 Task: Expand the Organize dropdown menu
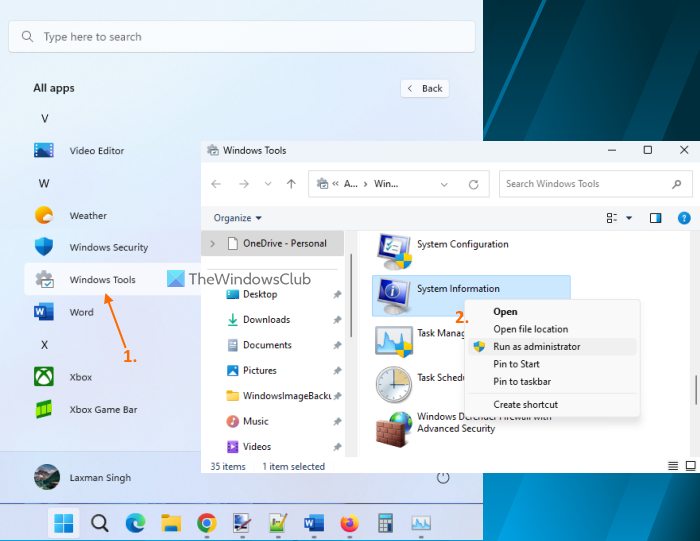click(238, 218)
